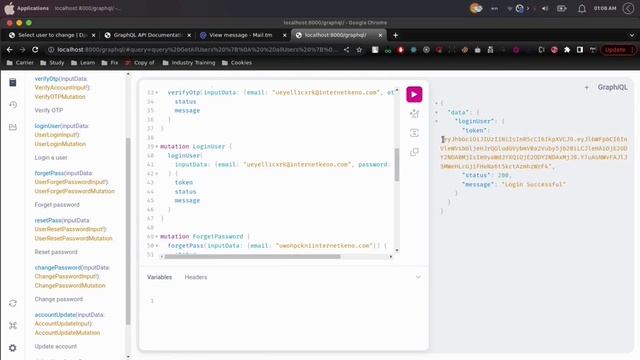Viewport: 640px width, 360px height.
Task: Open Chrome extensions puzzle icon
Action: (567, 49)
